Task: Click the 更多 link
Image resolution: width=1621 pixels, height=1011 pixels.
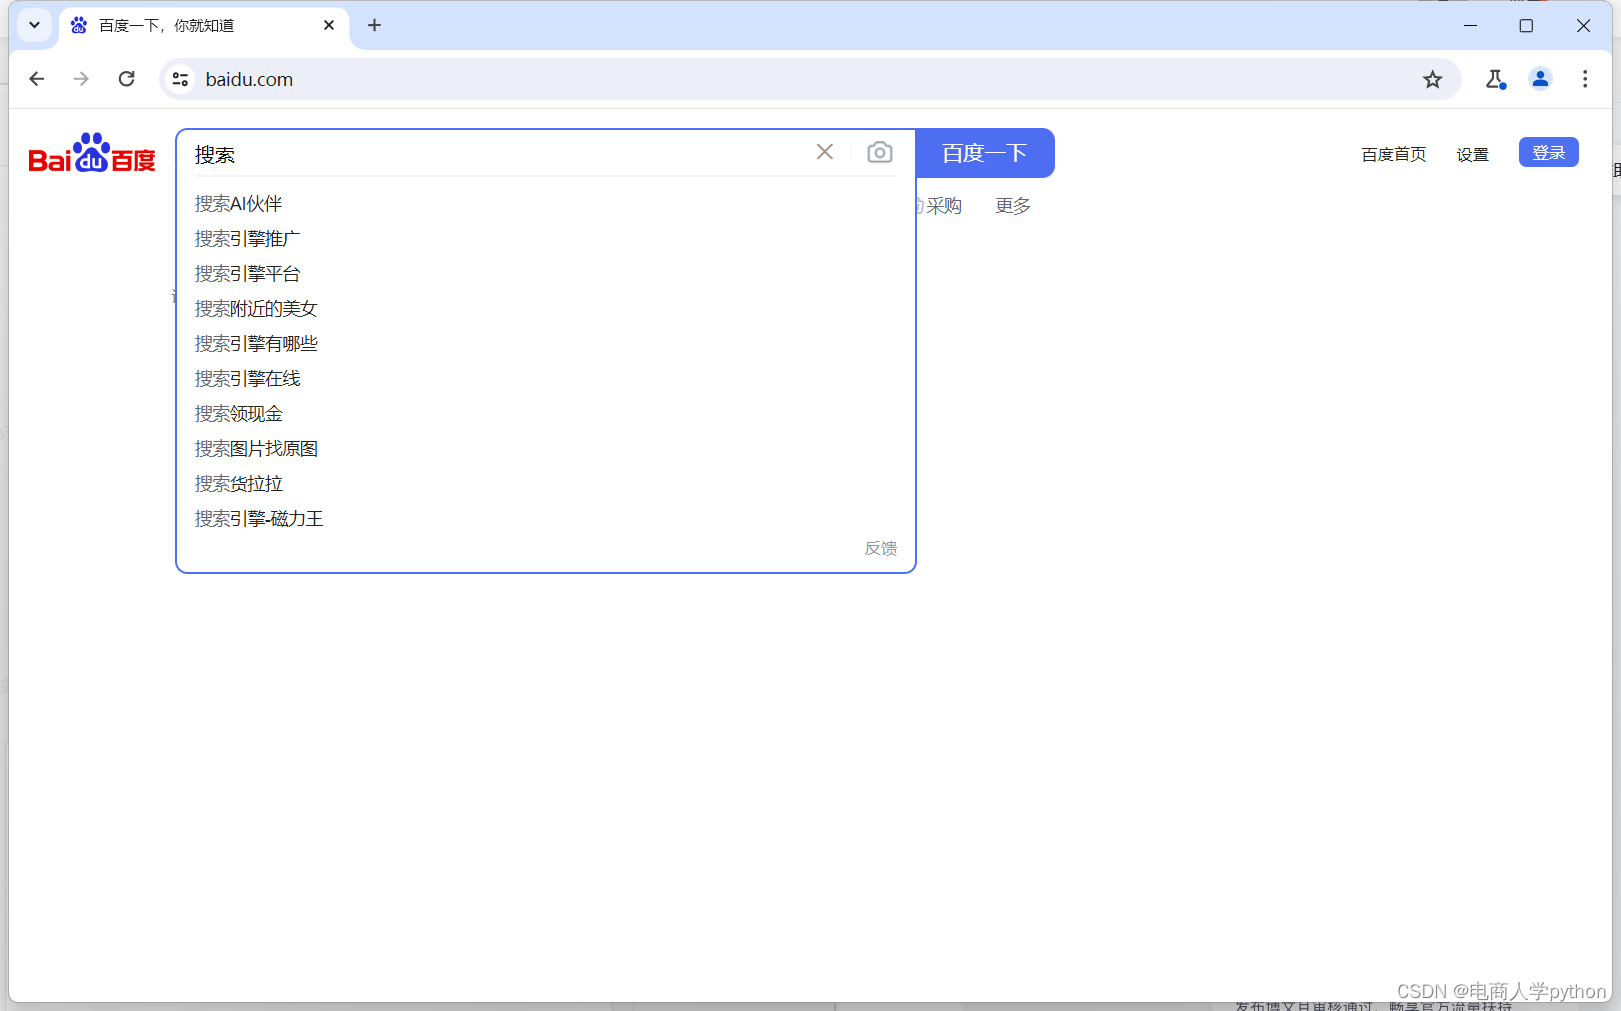Action: coord(1013,206)
